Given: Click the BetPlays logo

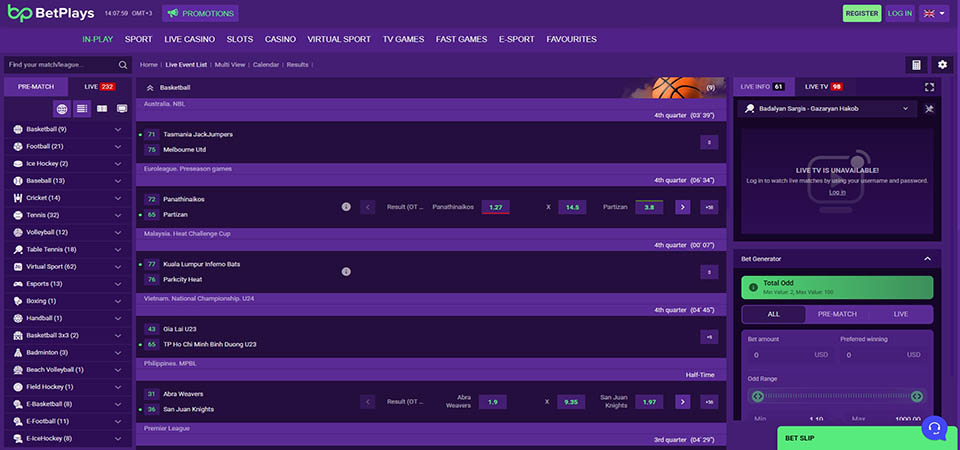Looking at the screenshot, I should [x=50, y=13].
